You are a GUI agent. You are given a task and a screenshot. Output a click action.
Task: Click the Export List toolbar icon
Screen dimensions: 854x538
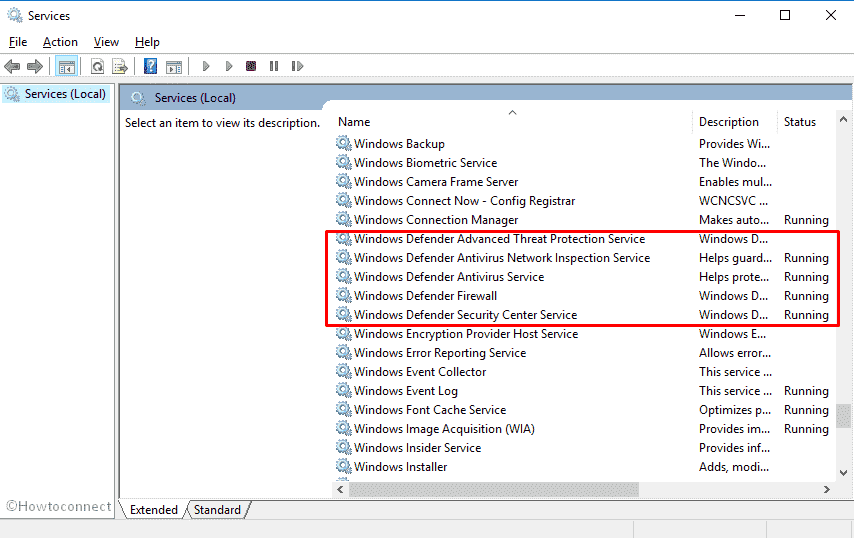pyautogui.click(x=119, y=66)
